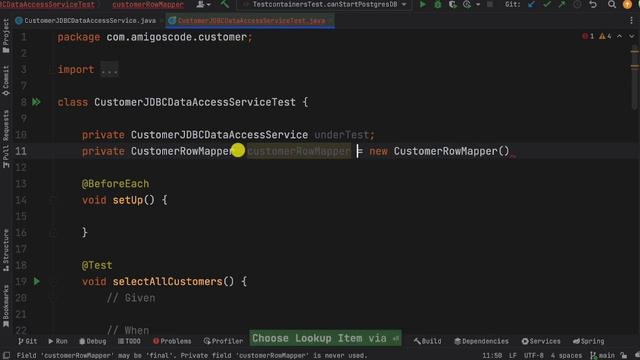640x360 pixels.
Task: Click the lock read-only status icon
Action: 623,356
